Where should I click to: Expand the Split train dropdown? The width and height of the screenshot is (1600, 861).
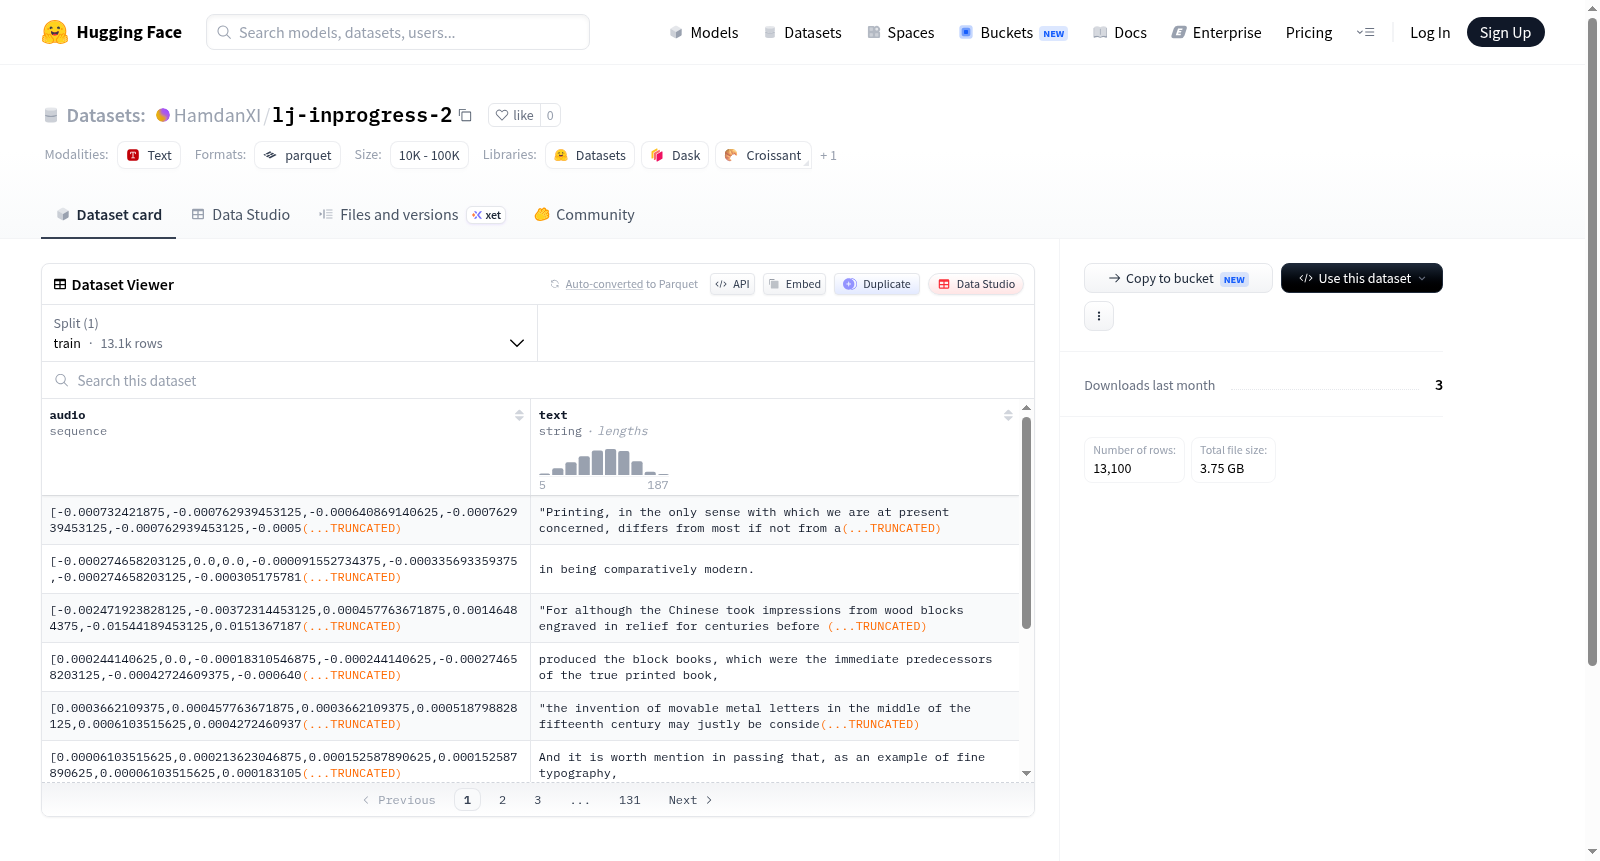point(289,333)
